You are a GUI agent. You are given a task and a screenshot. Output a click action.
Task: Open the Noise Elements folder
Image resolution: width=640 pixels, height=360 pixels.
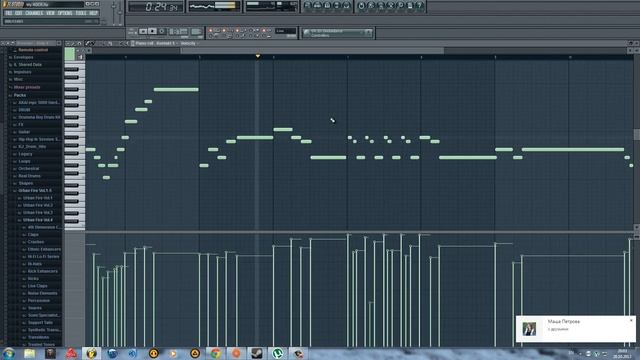(42, 293)
